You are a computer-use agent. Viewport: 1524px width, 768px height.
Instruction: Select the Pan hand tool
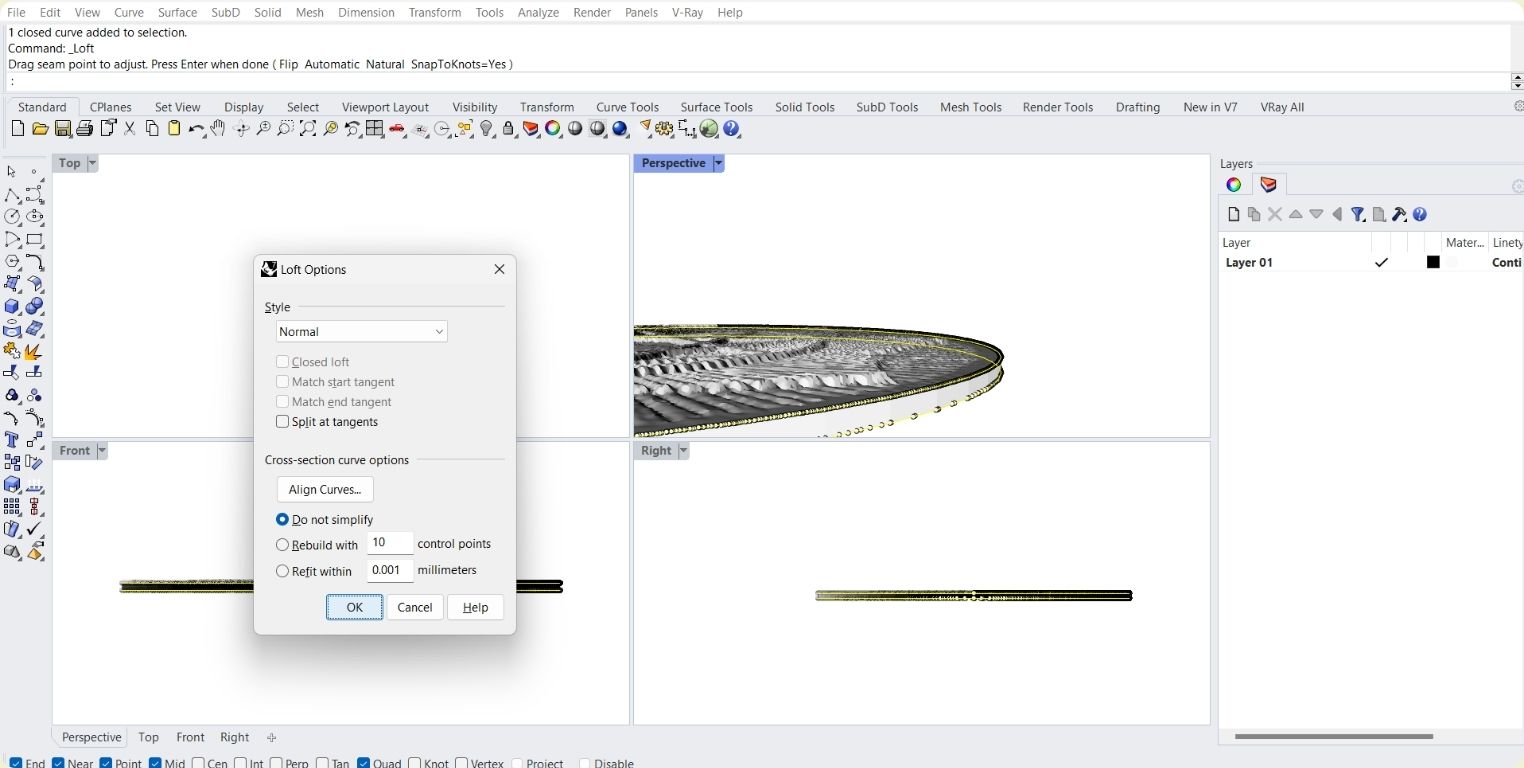pos(218,129)
